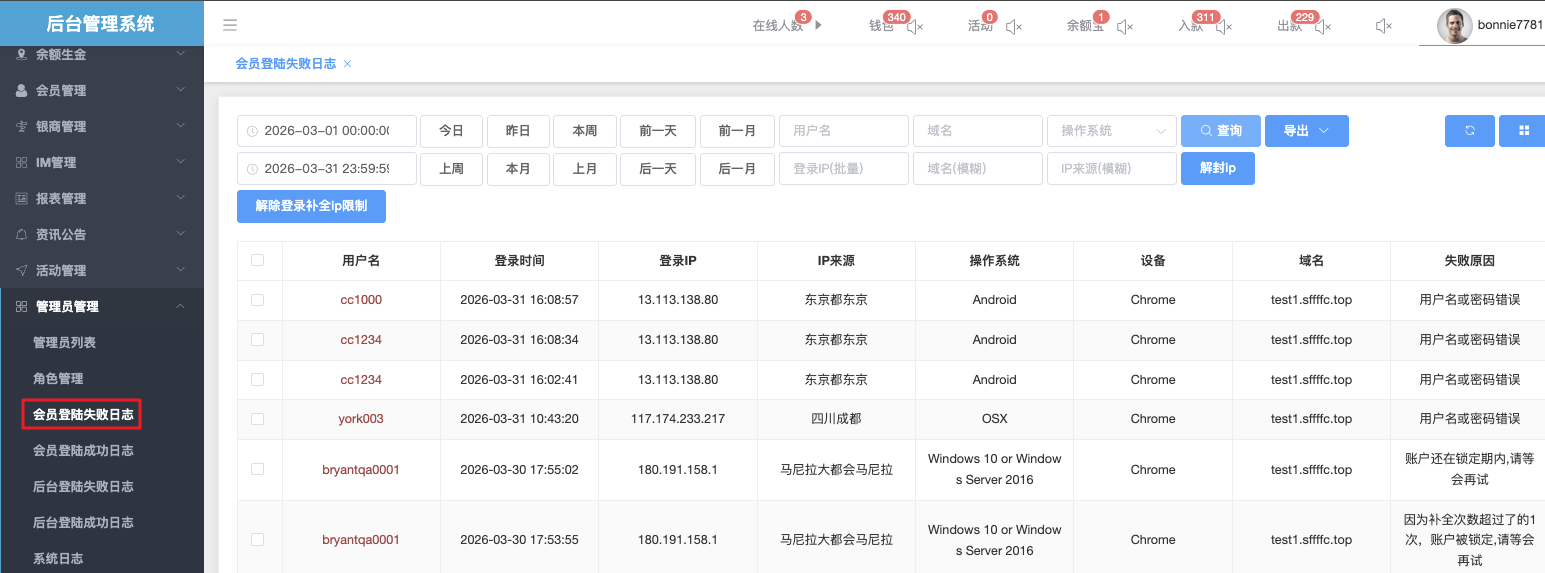Screen dimensions: 1545x573
Task: Click the grid column settings icon
Action: click(1523, 131)
